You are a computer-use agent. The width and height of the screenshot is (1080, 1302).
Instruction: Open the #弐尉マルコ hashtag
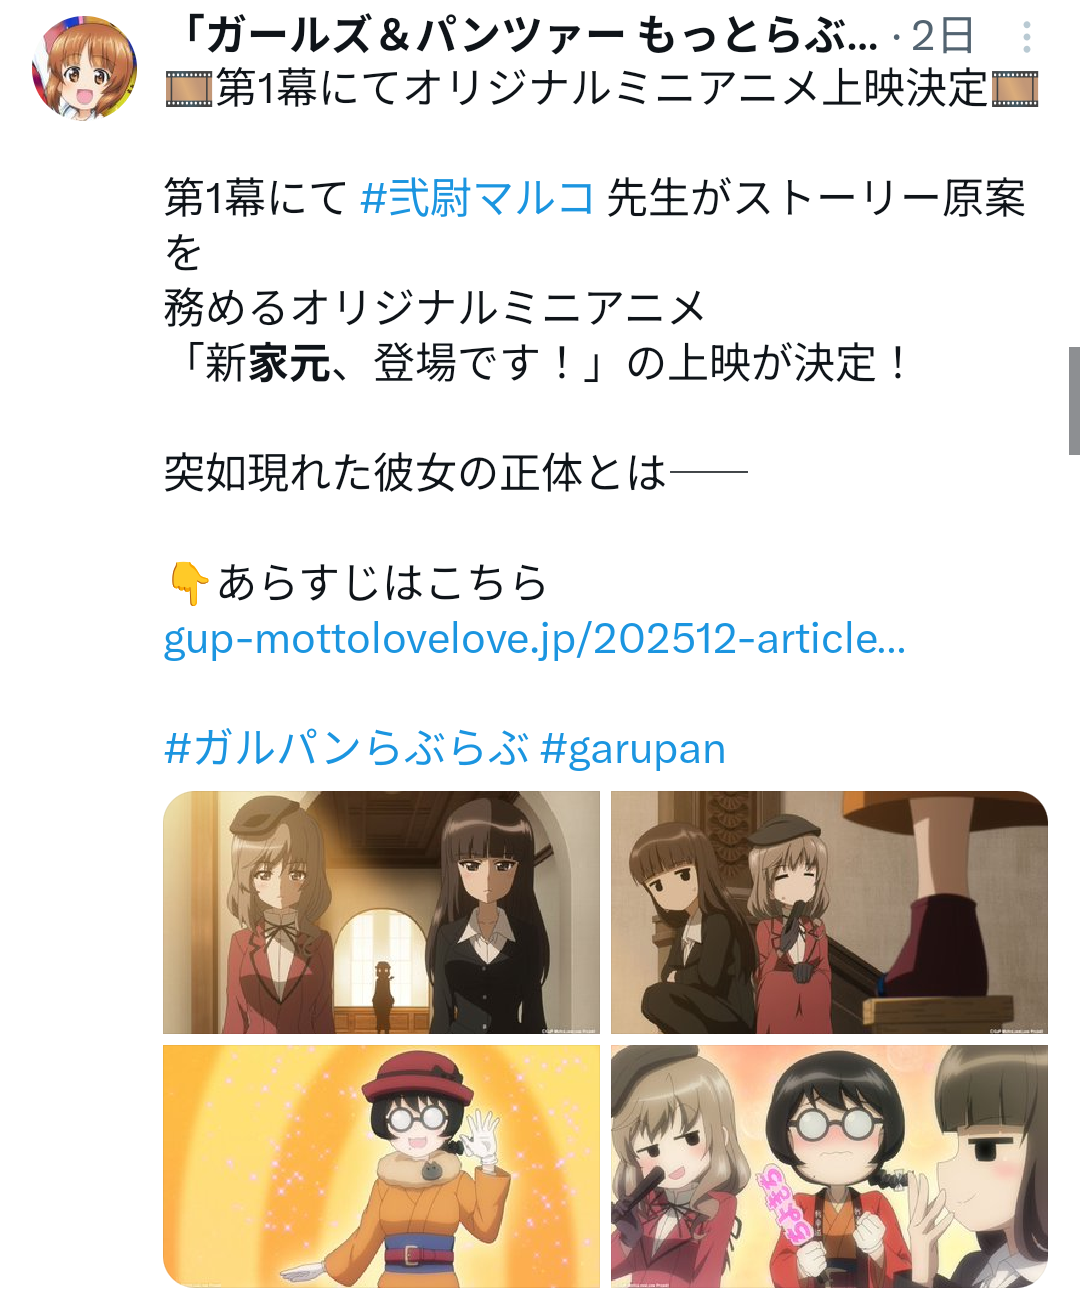click(x=477, y=197)
